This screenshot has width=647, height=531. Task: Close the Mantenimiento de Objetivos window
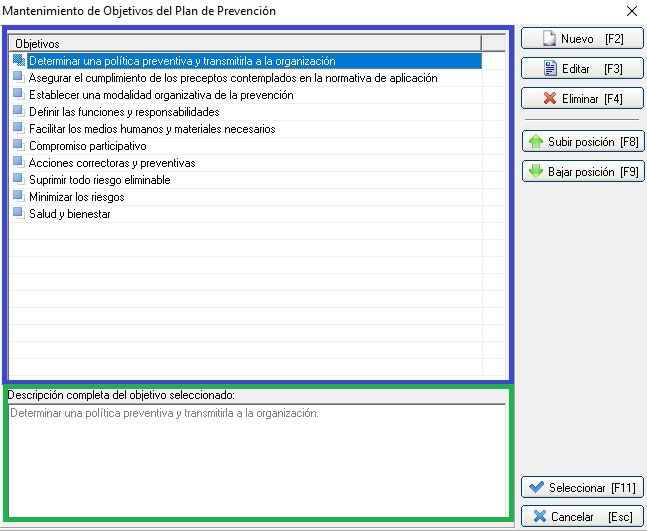click(x=631, y=11)
